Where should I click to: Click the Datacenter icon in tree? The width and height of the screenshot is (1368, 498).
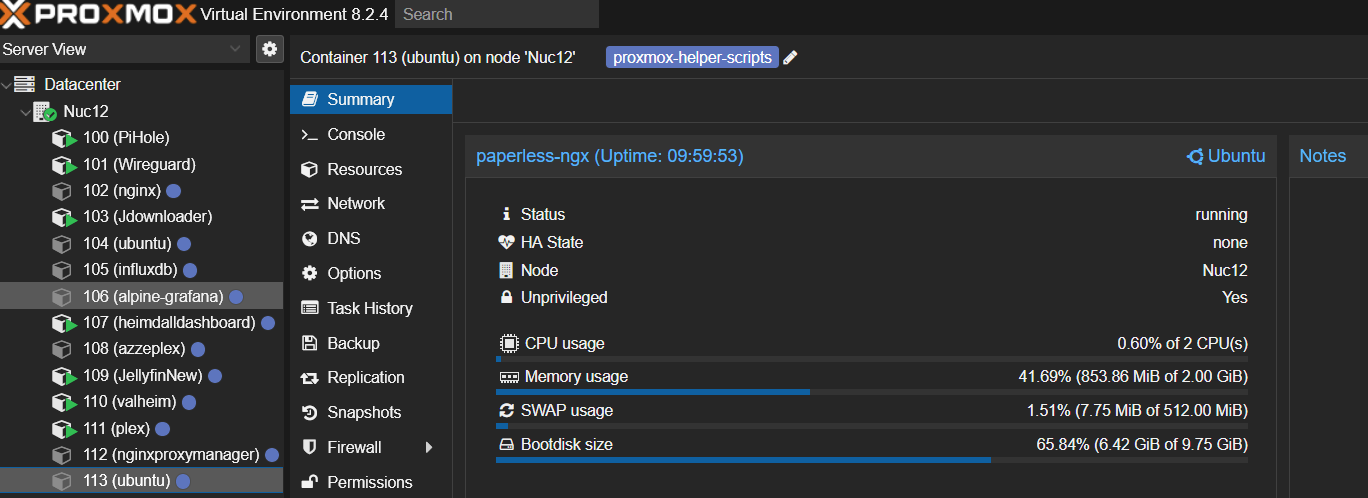[25, 85]
